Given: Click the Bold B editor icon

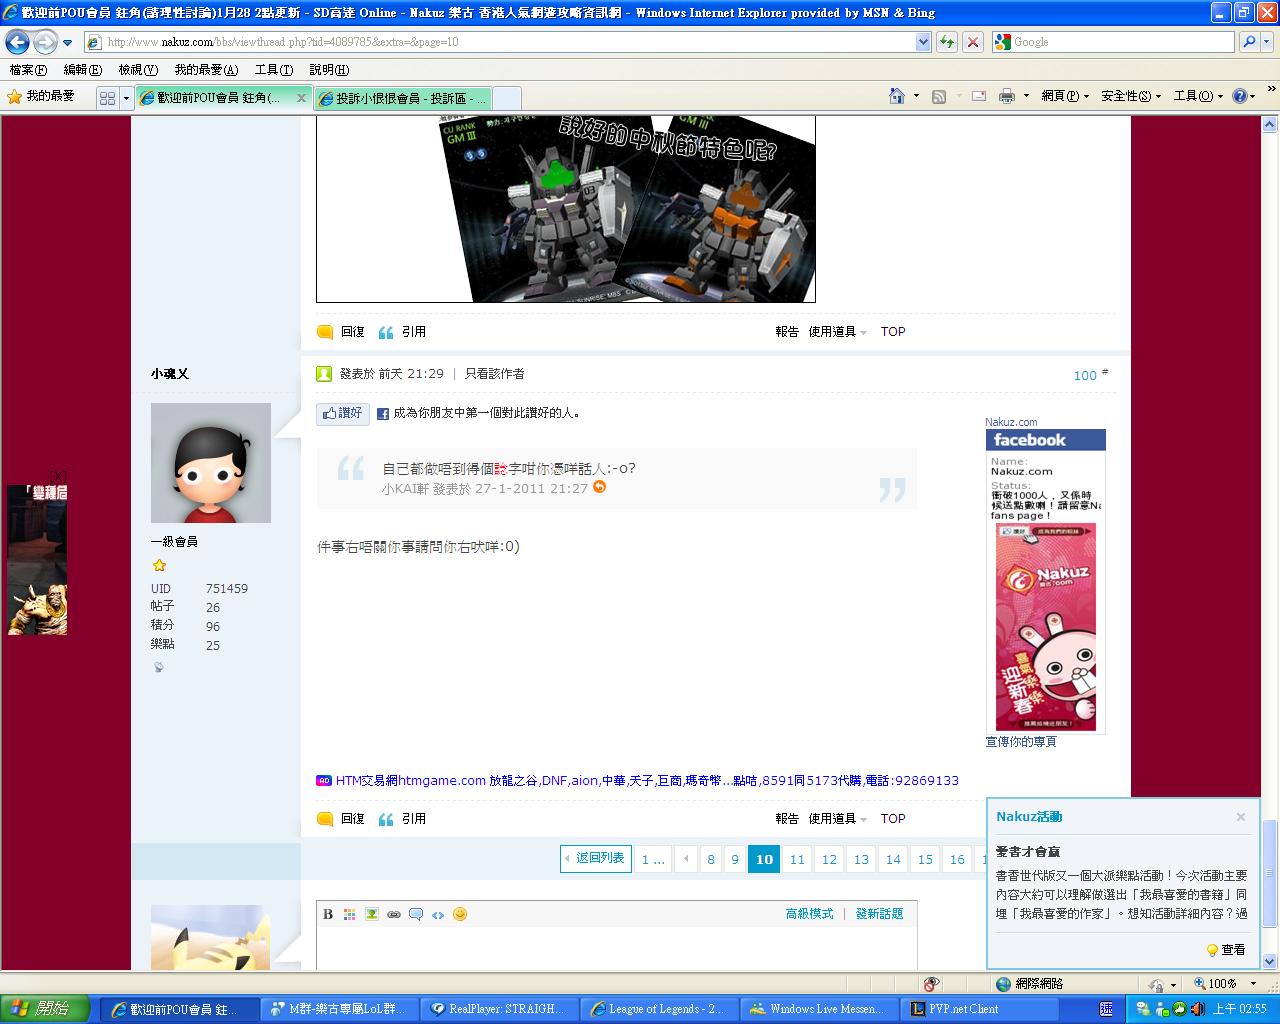Looking at the screenshot, I should click(x=328, y=914).
